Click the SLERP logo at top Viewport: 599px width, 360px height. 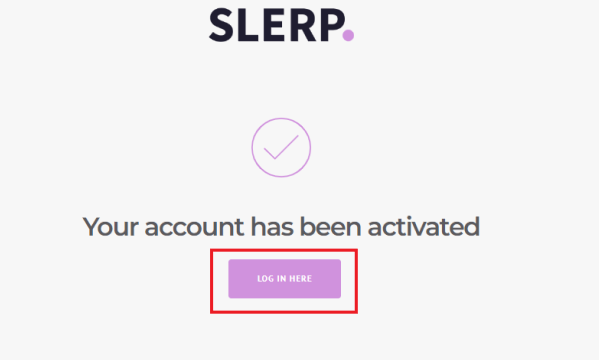tap(282, 25)
